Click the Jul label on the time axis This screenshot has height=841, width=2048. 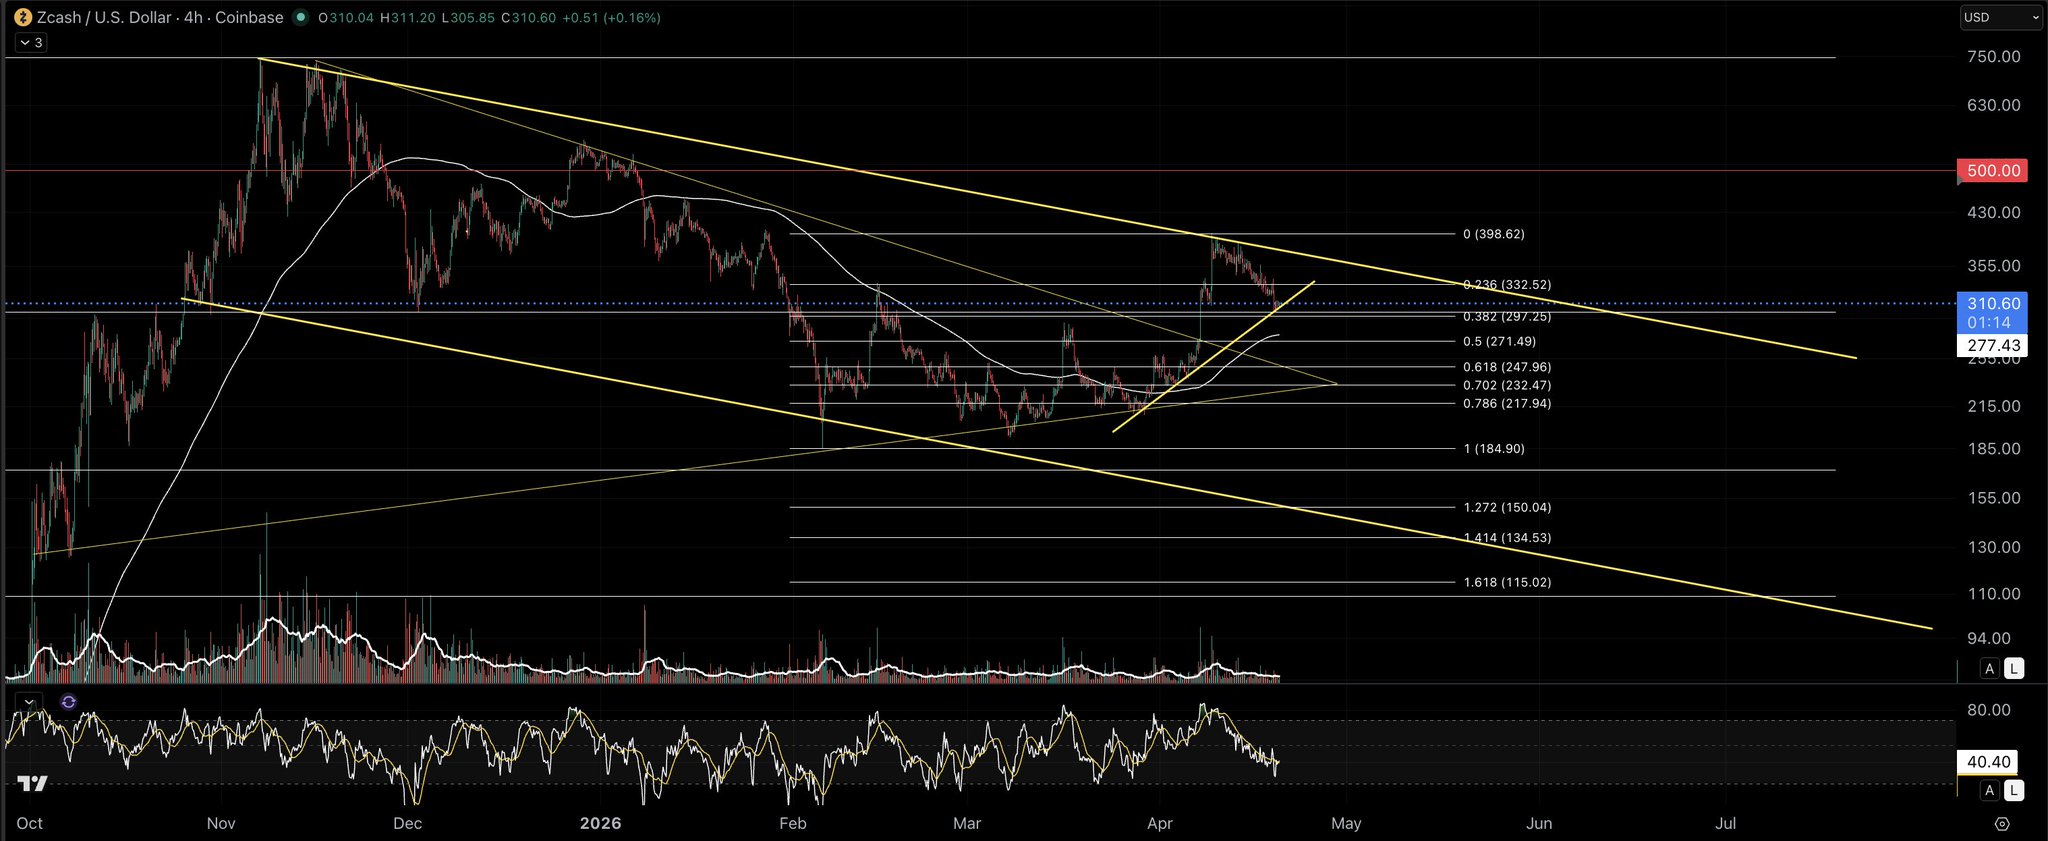click(1725, 824)
